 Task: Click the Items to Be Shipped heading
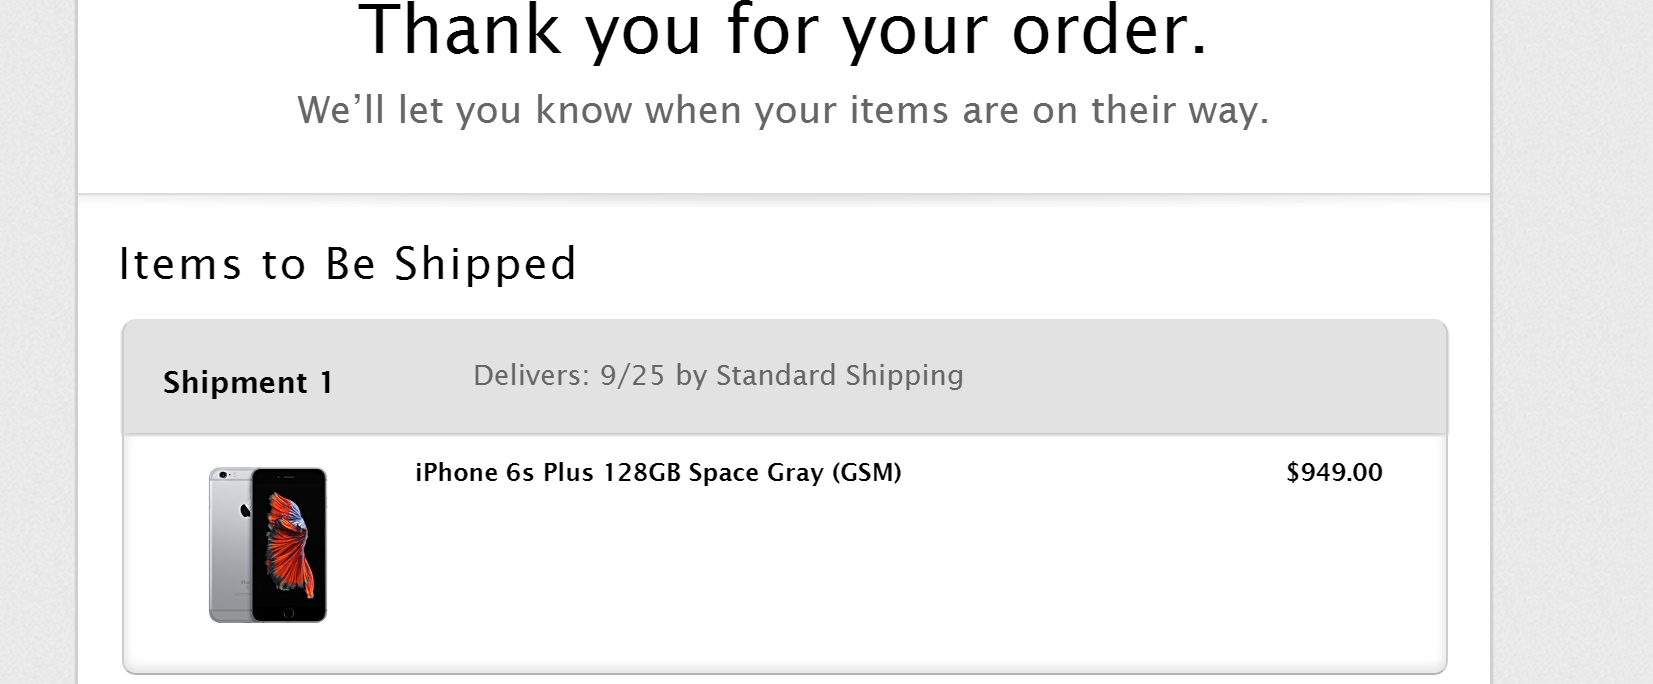348,264
